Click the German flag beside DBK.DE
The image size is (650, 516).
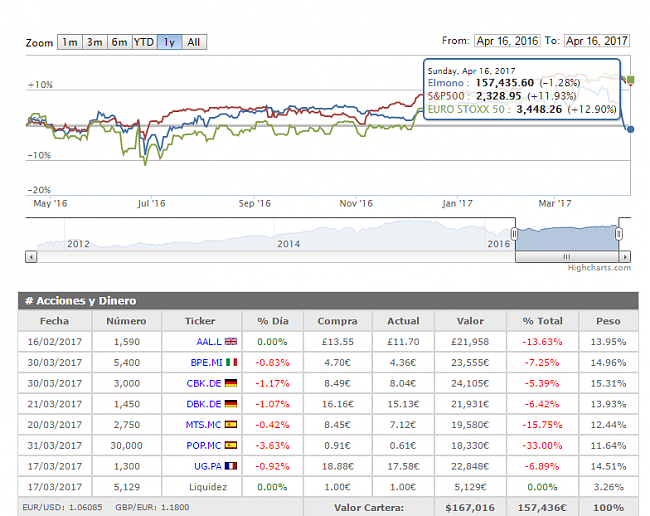coord(231,403)
